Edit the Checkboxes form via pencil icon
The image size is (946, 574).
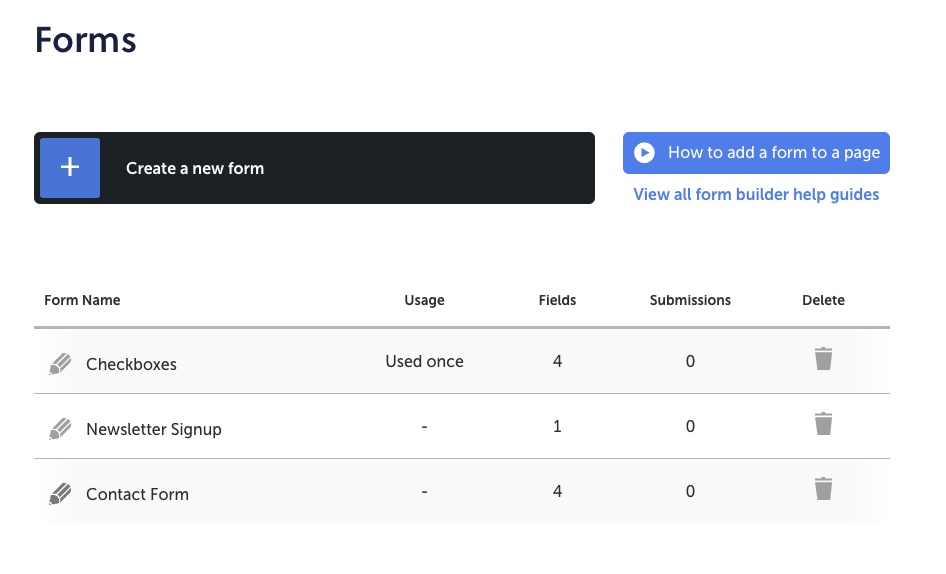point(60,364)
